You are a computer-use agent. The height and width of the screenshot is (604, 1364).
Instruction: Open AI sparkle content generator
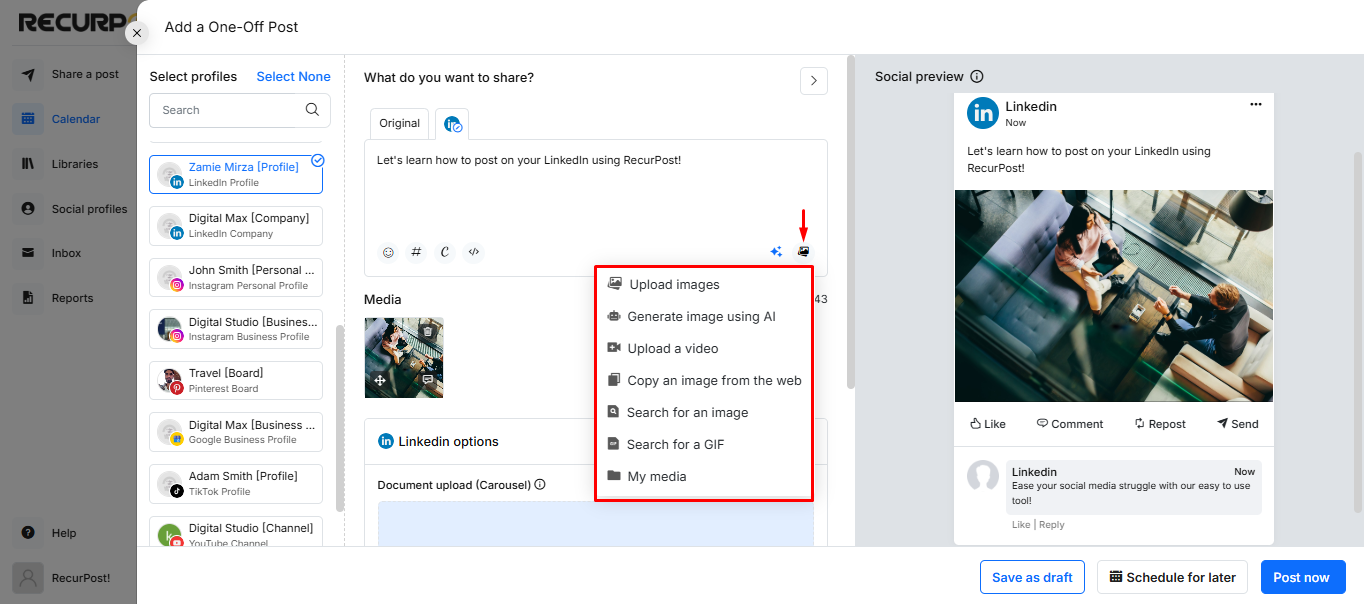(776, 252)
